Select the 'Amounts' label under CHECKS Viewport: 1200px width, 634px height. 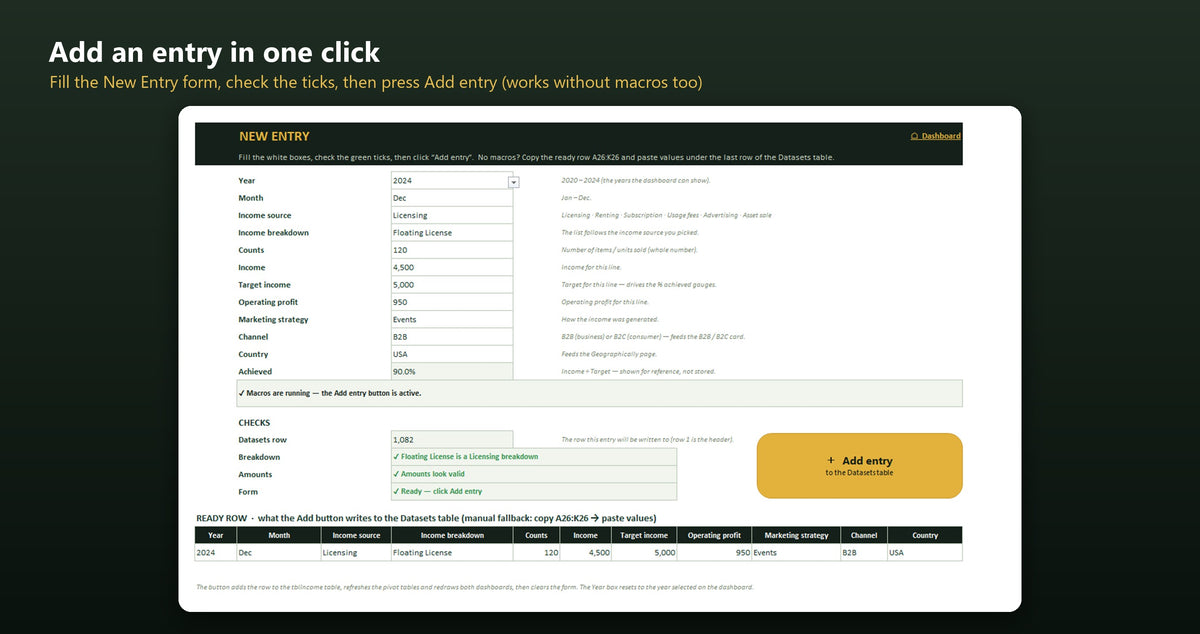coord(255,474)
